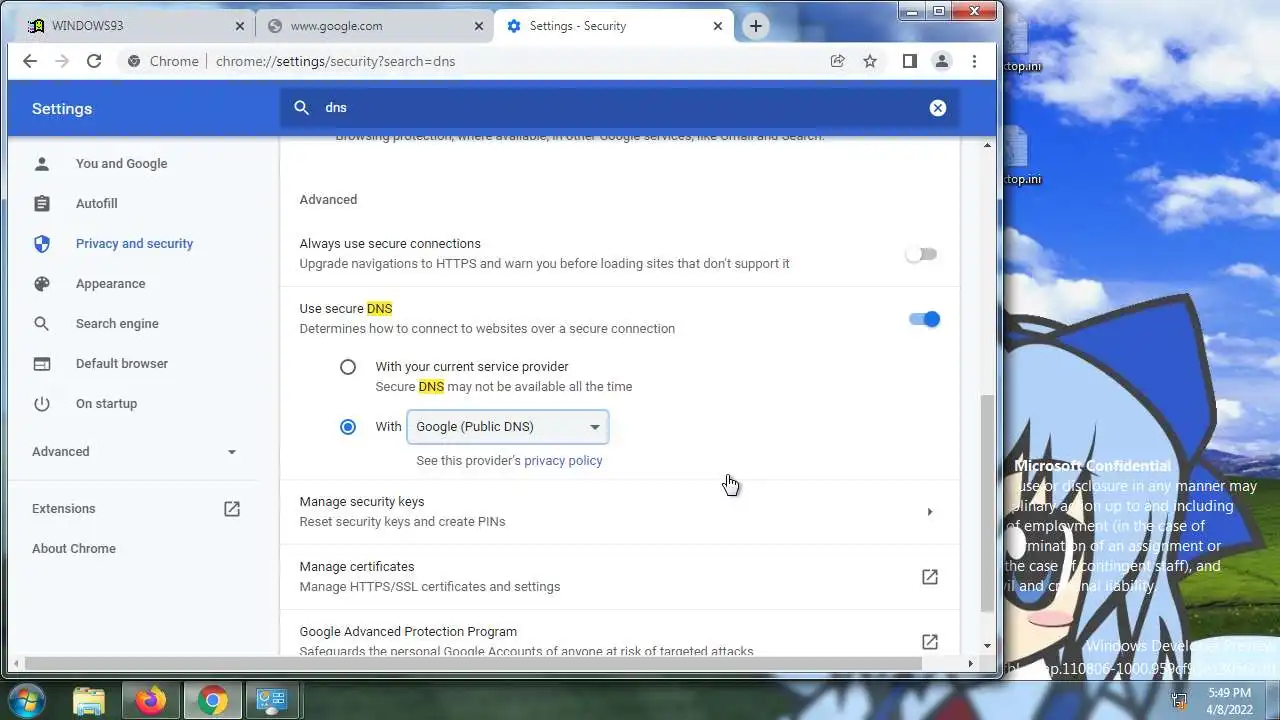Open About Chrome page
The width and height of the screenshot is (1280, 720).
click(x=73, y=549)
